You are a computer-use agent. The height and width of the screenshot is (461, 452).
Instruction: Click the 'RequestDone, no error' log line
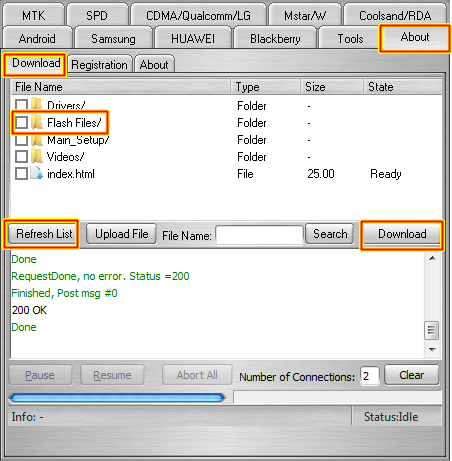tap(100, 276)
